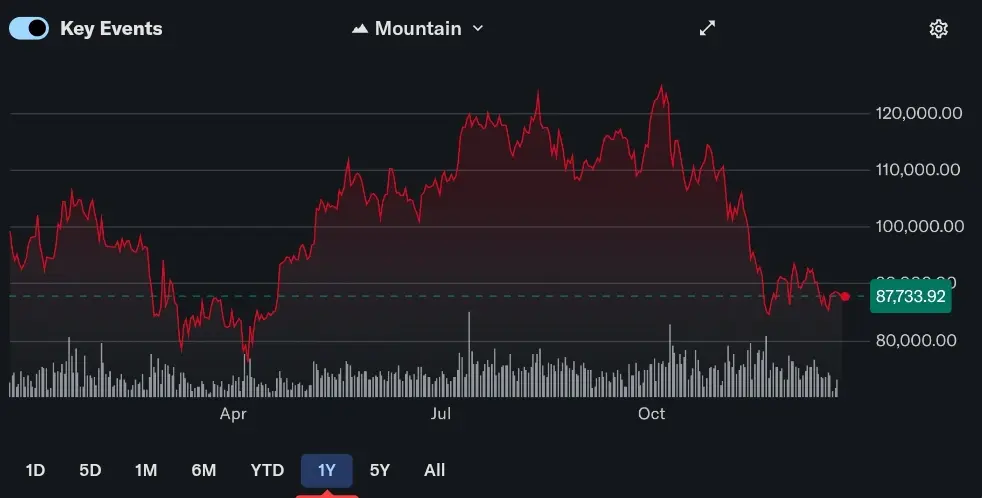Click the Jul label on time axis
Screen dimensions: 982x498
(x=440, y=413)
